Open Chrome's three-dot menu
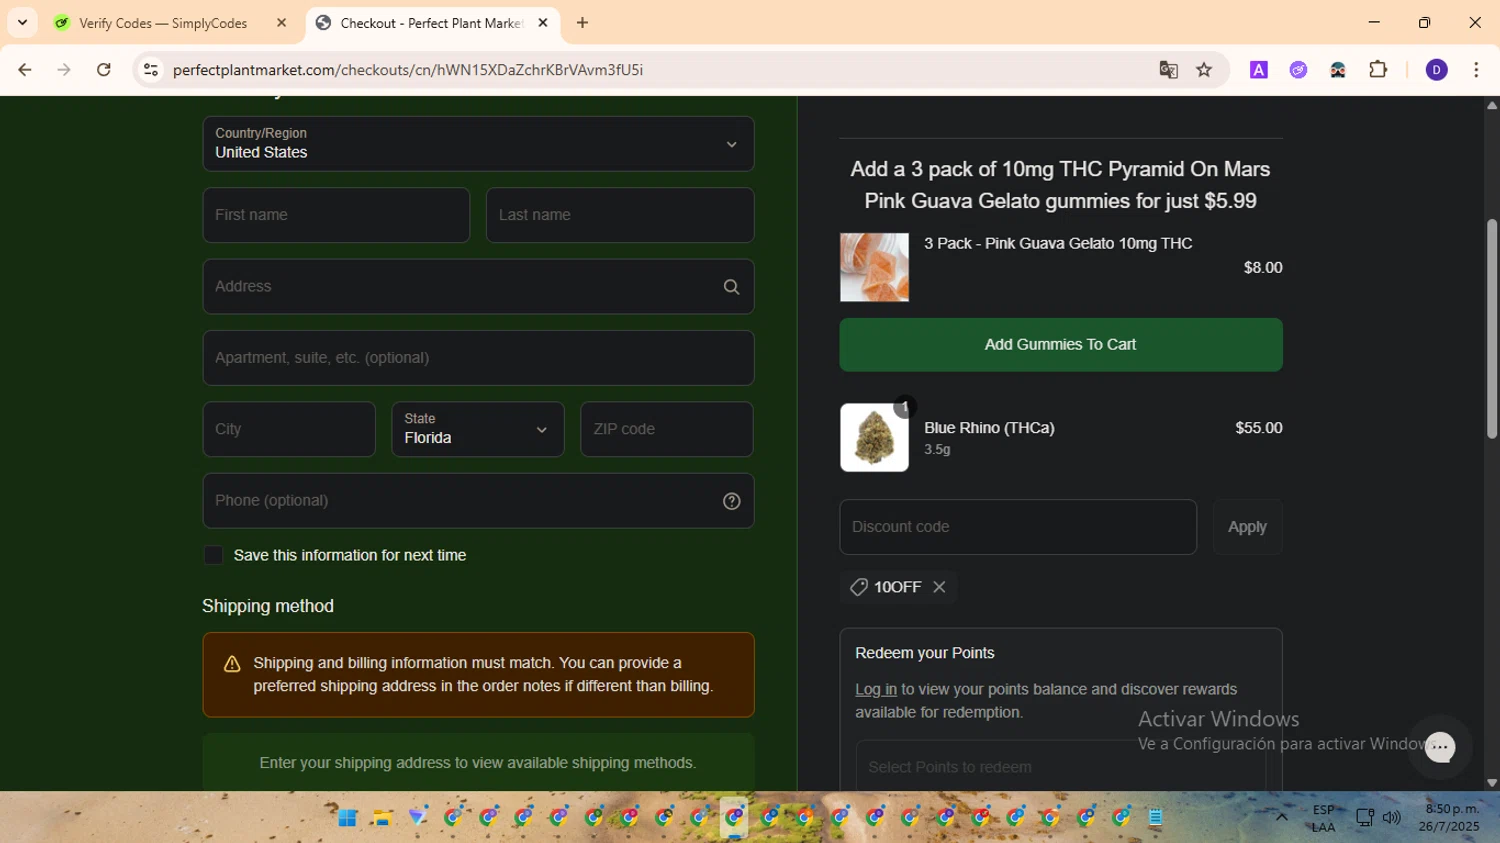 1476,70
